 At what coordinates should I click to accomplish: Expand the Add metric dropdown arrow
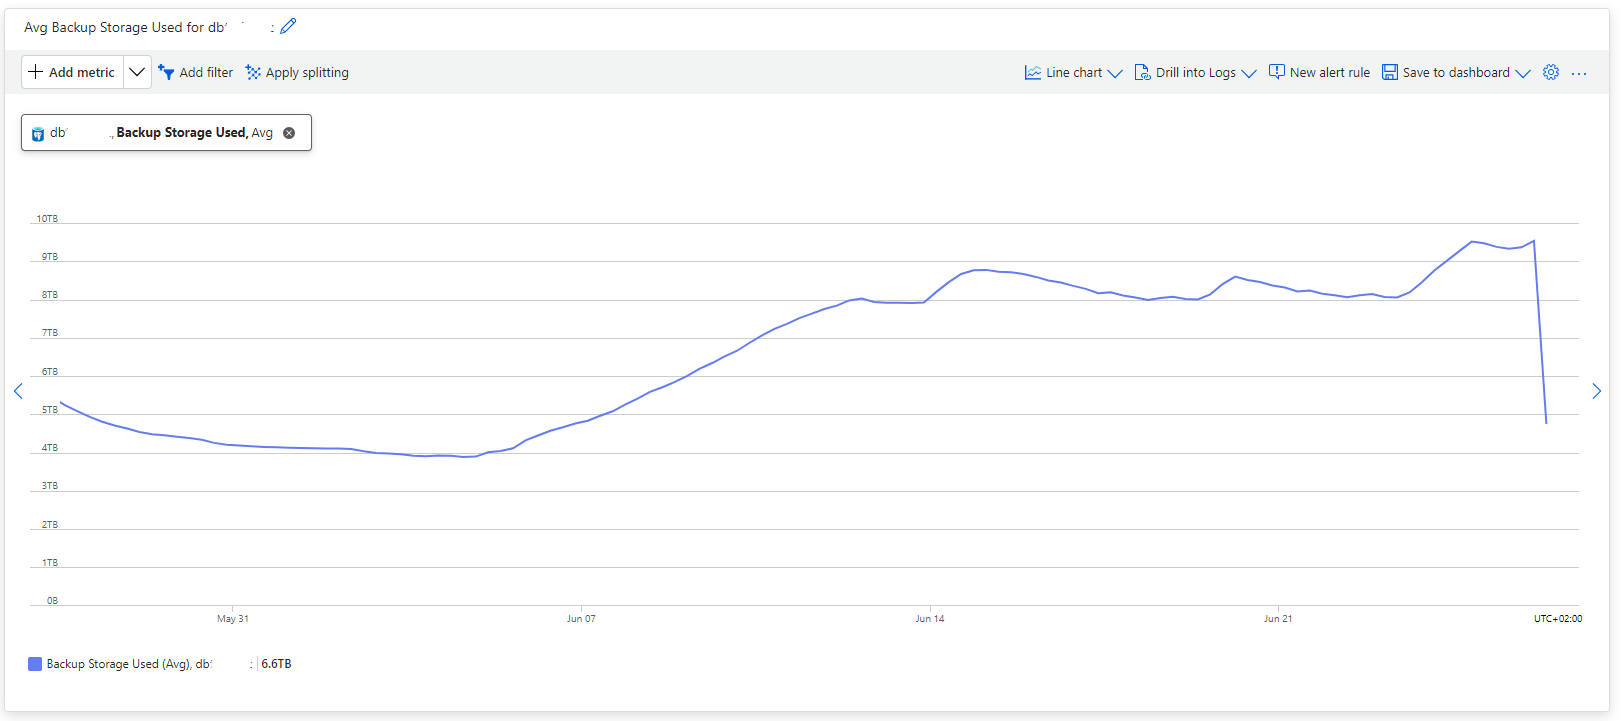point(137,72)
